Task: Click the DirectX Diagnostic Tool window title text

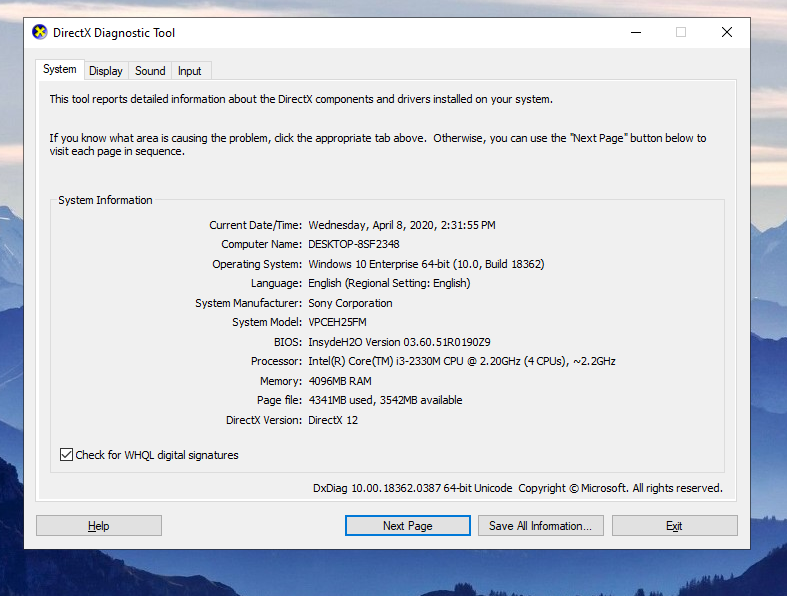Action: (114, 33)
